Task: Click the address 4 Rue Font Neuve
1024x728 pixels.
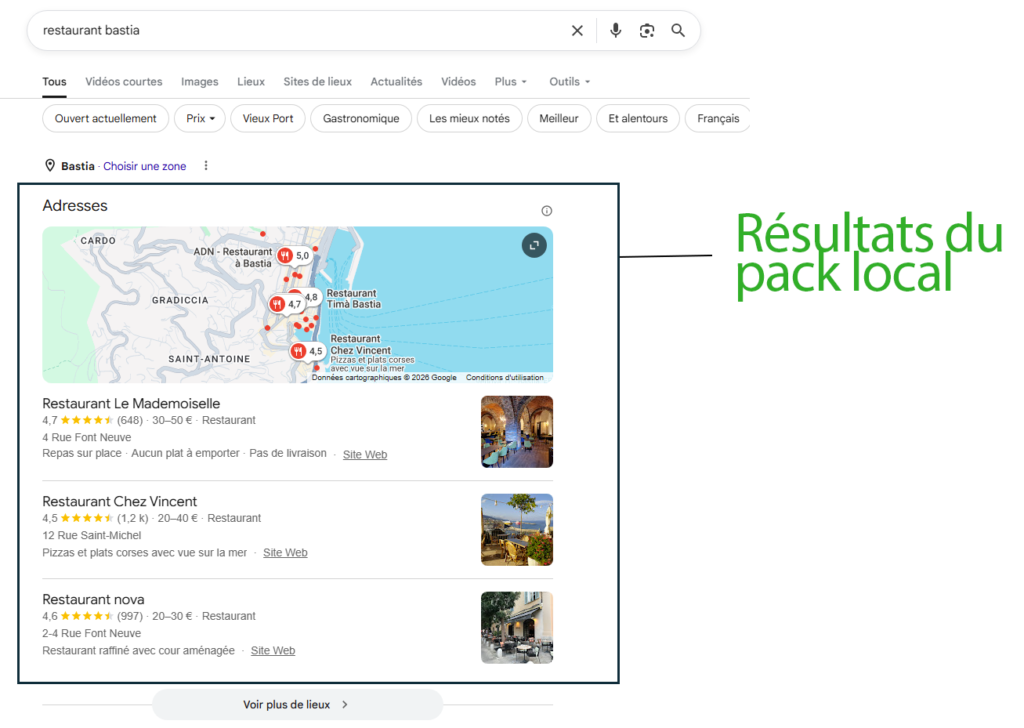Action: tap(87, 437)
